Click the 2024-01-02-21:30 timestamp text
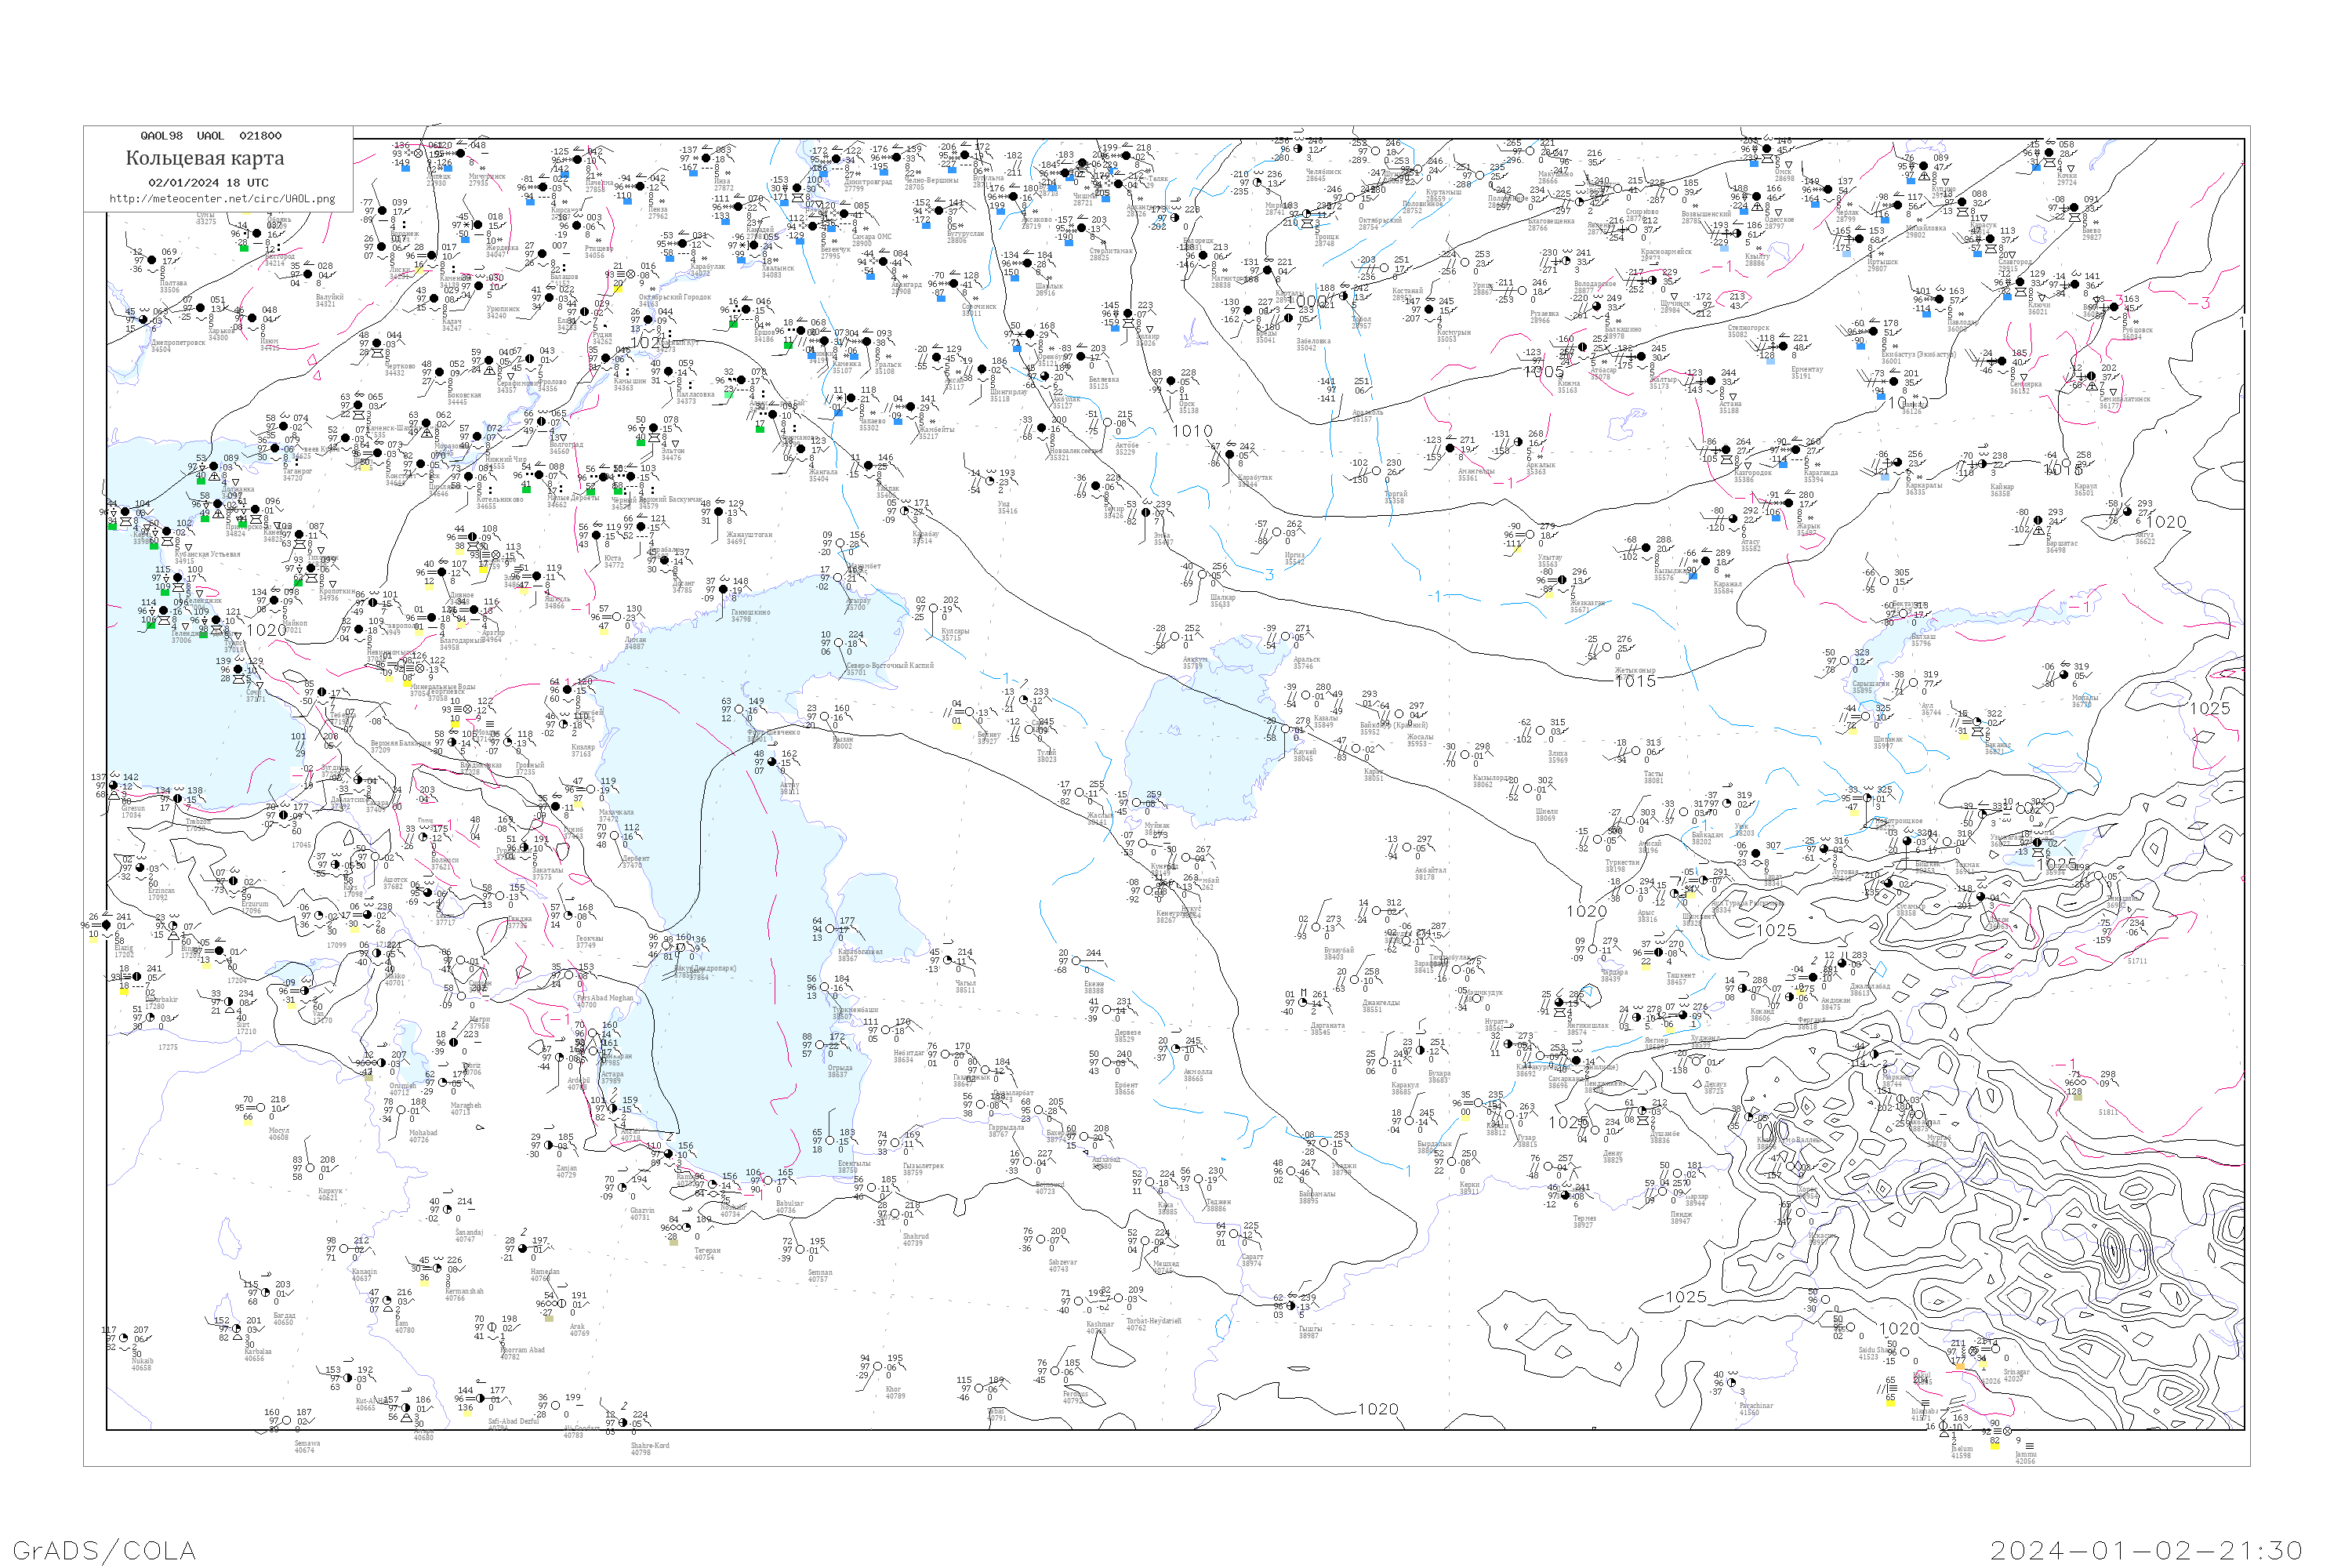Viewport: 2352px width, 1568px height. pos(2146,1549)
